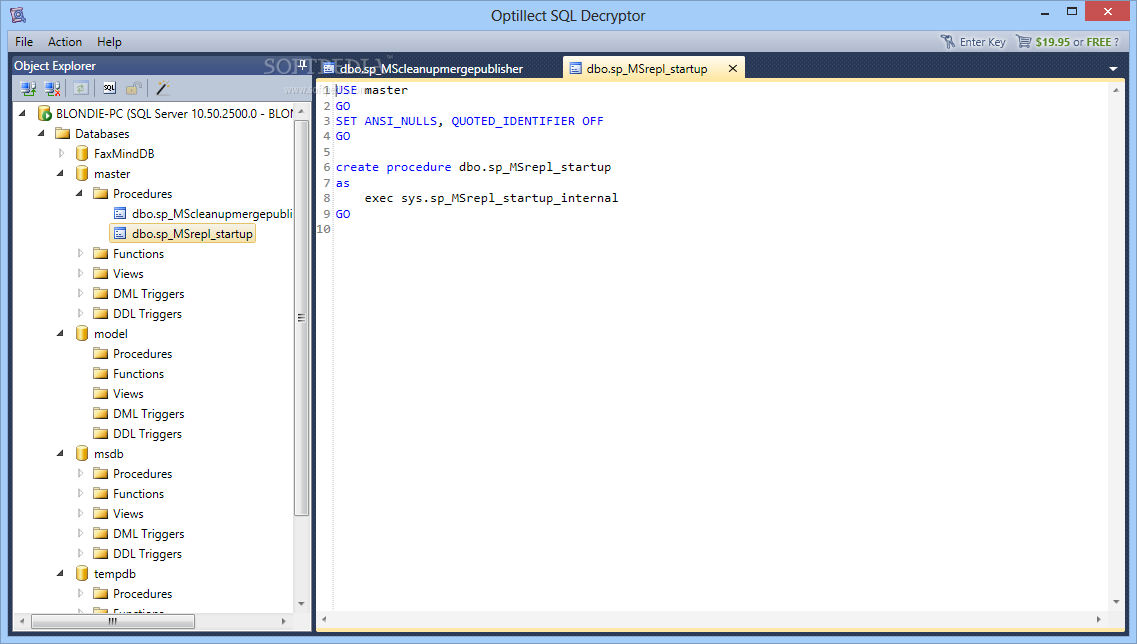Select Functions under model

pos(138,373)
